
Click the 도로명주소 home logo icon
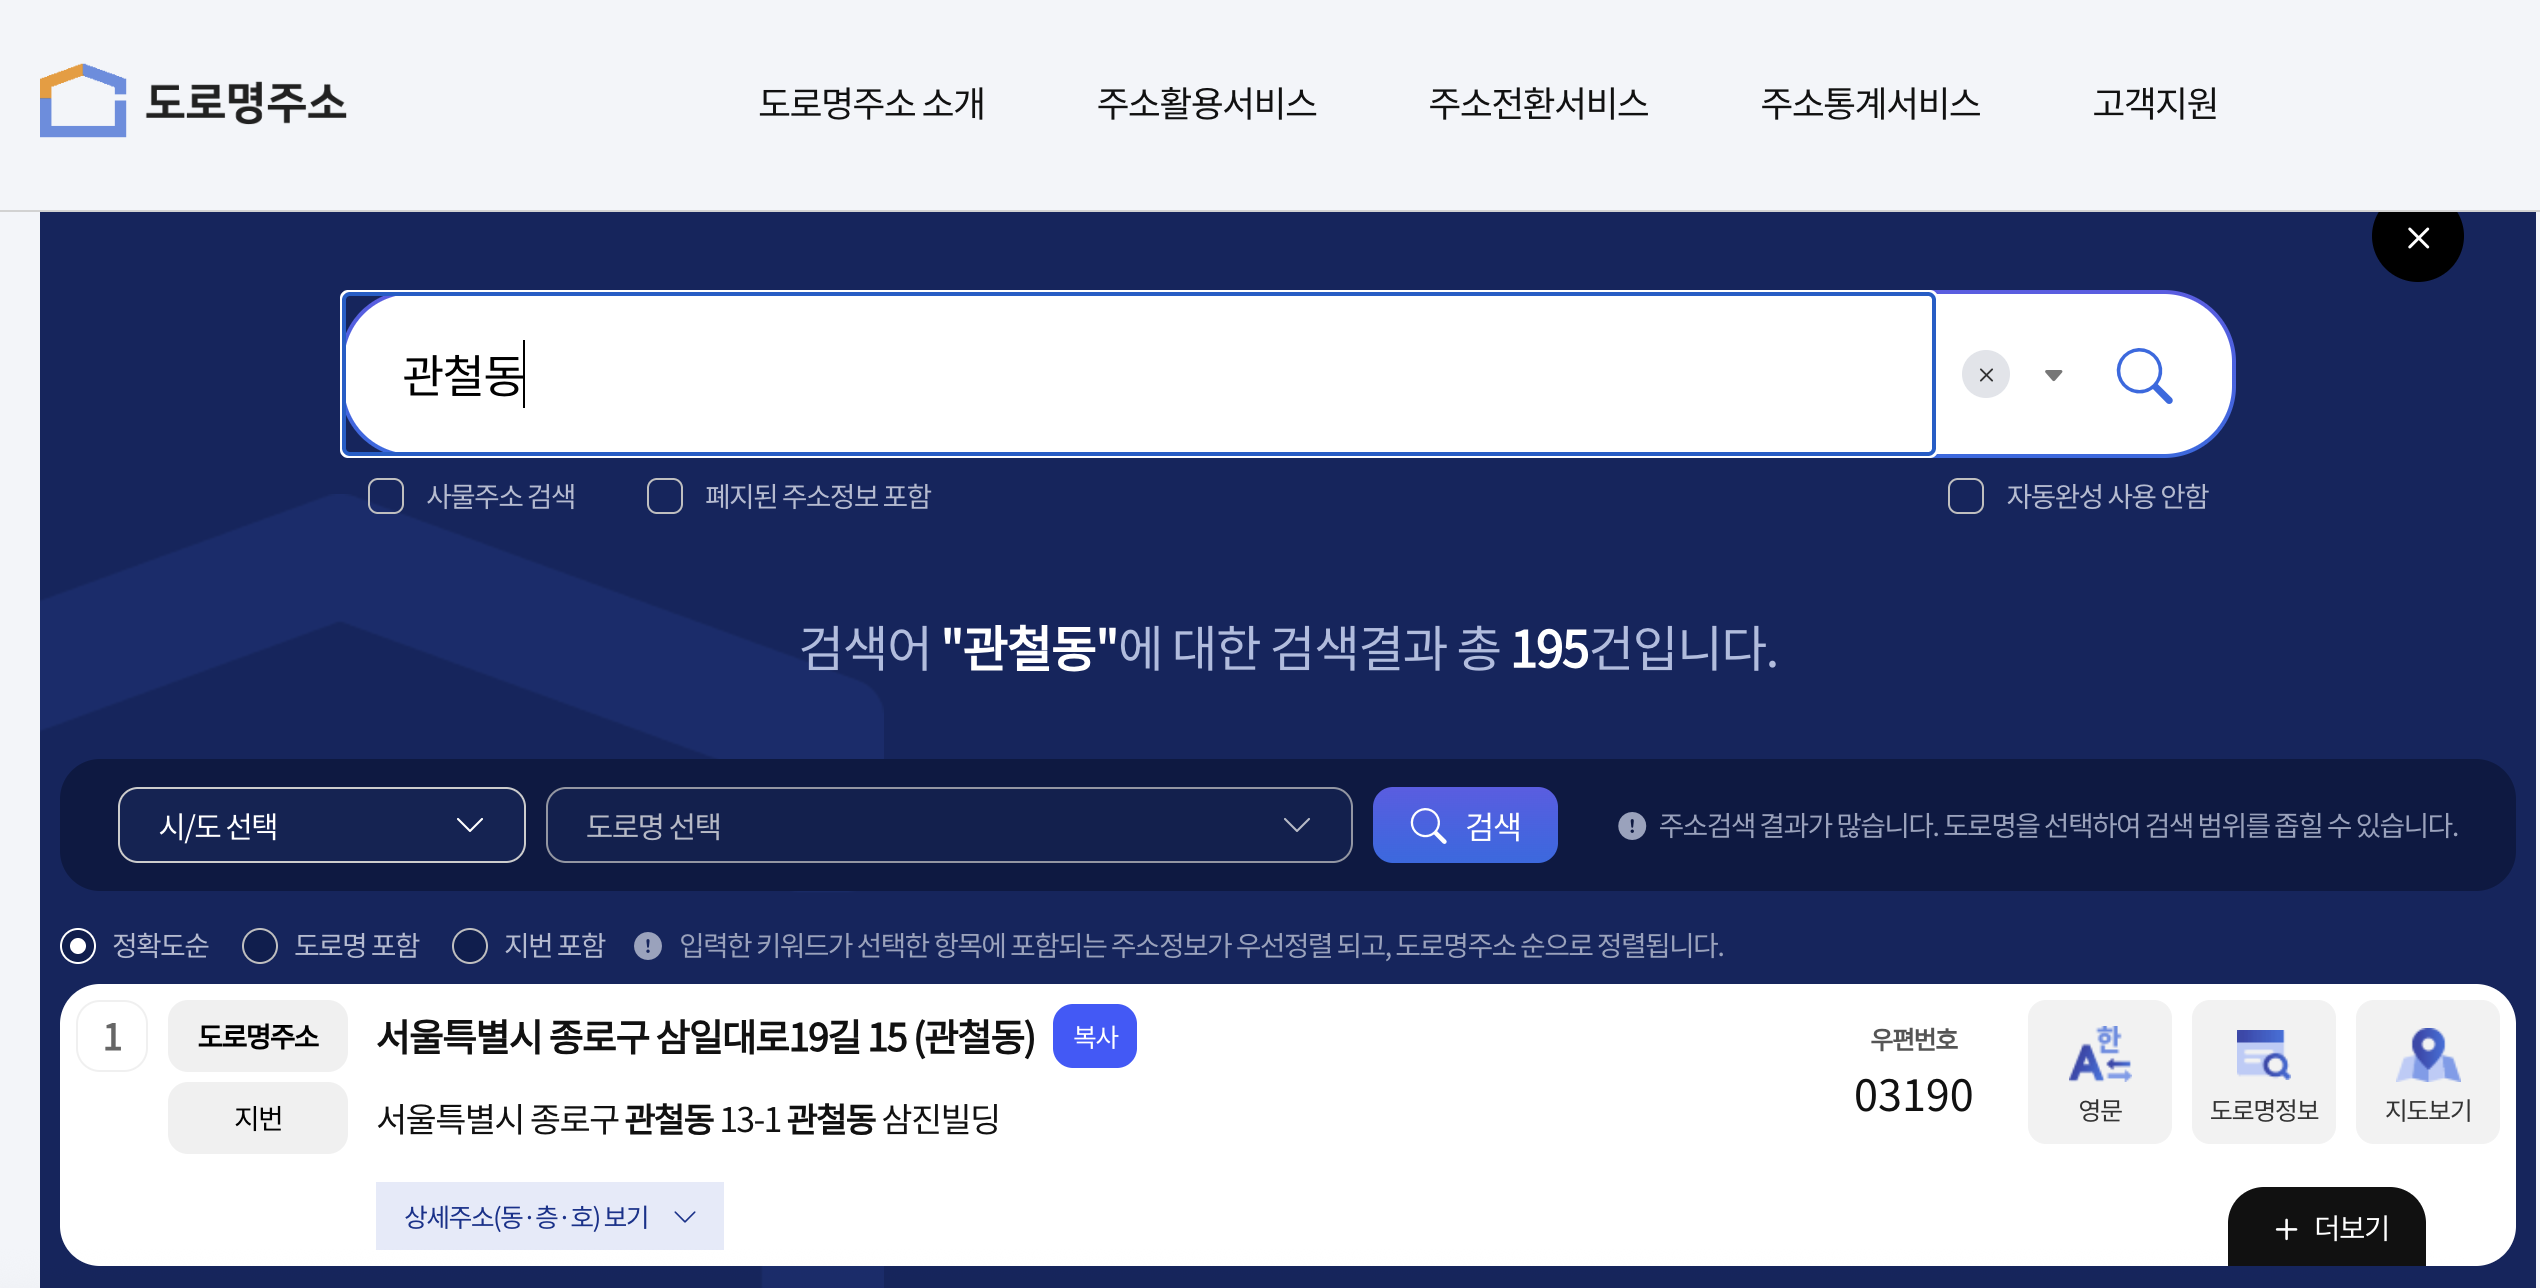(83, 101)
